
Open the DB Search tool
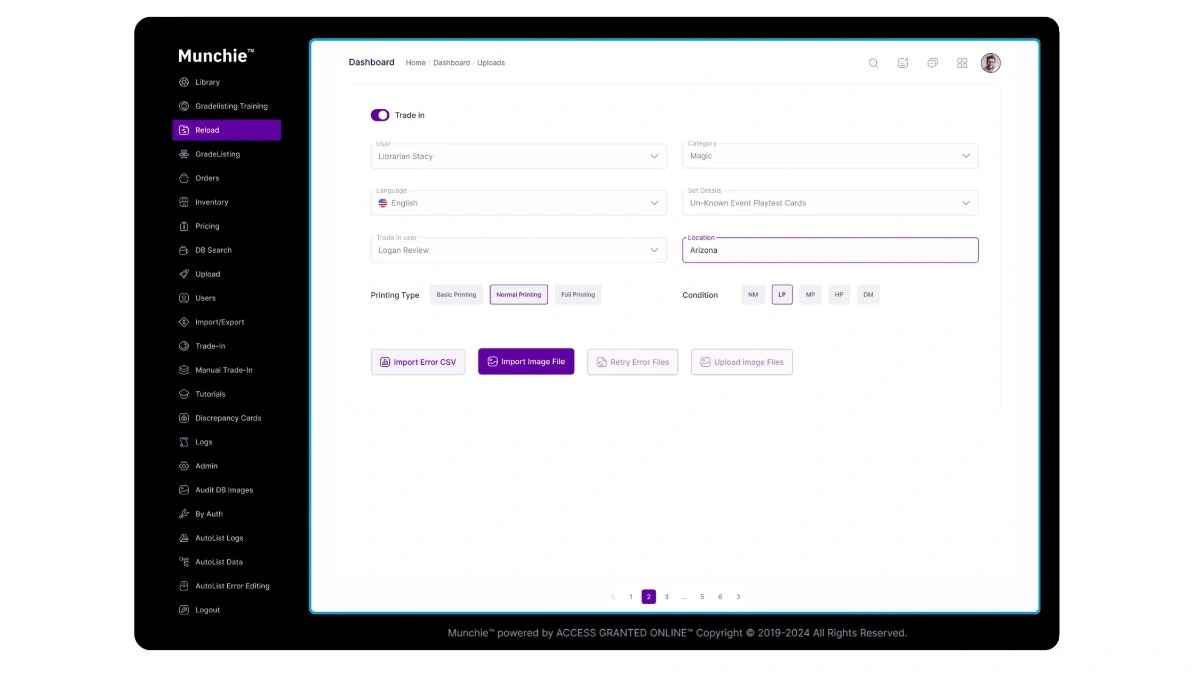212,250
